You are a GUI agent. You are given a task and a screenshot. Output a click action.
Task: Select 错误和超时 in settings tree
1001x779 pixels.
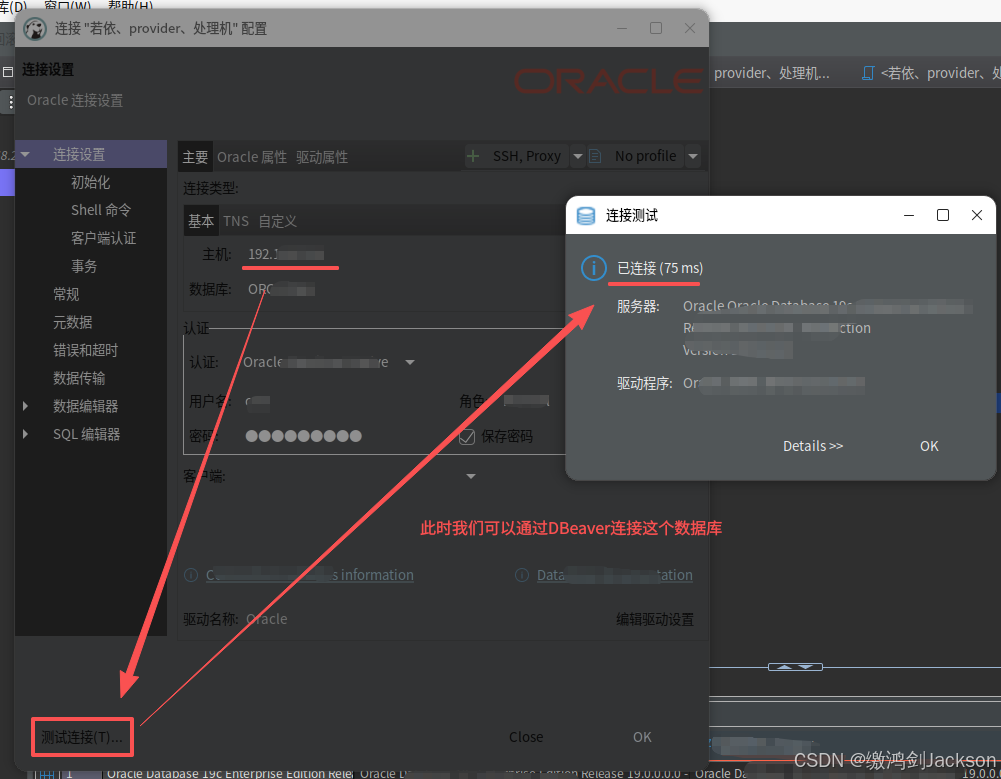(x=86, y=351)
